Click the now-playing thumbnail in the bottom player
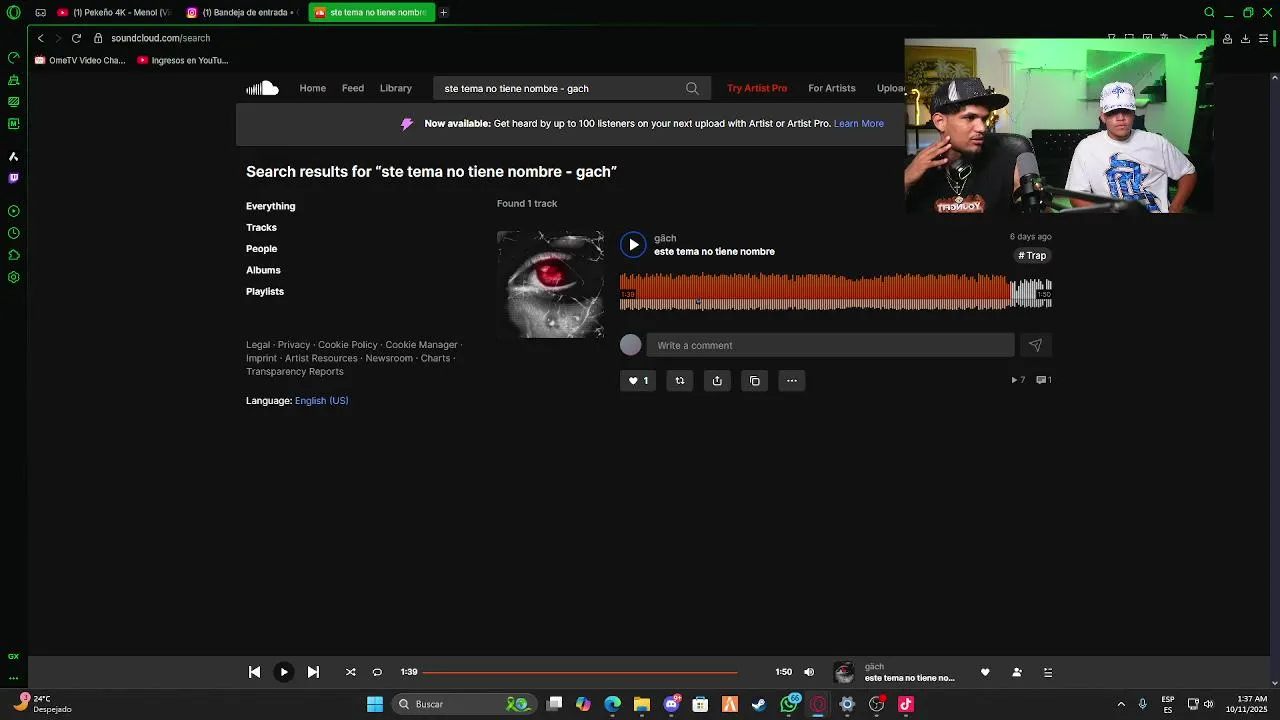The width and height of the screenshot is (1280, 720). (844, 672)
